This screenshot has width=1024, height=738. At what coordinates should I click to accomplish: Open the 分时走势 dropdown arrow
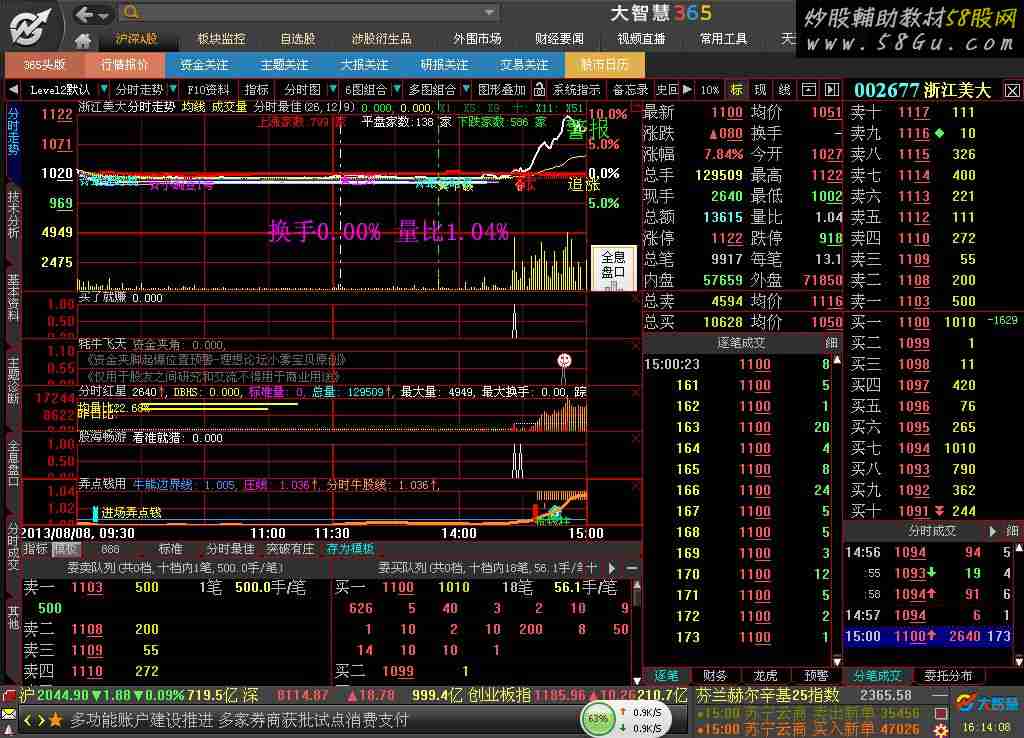pyautogui.click(x=172, y=89)
